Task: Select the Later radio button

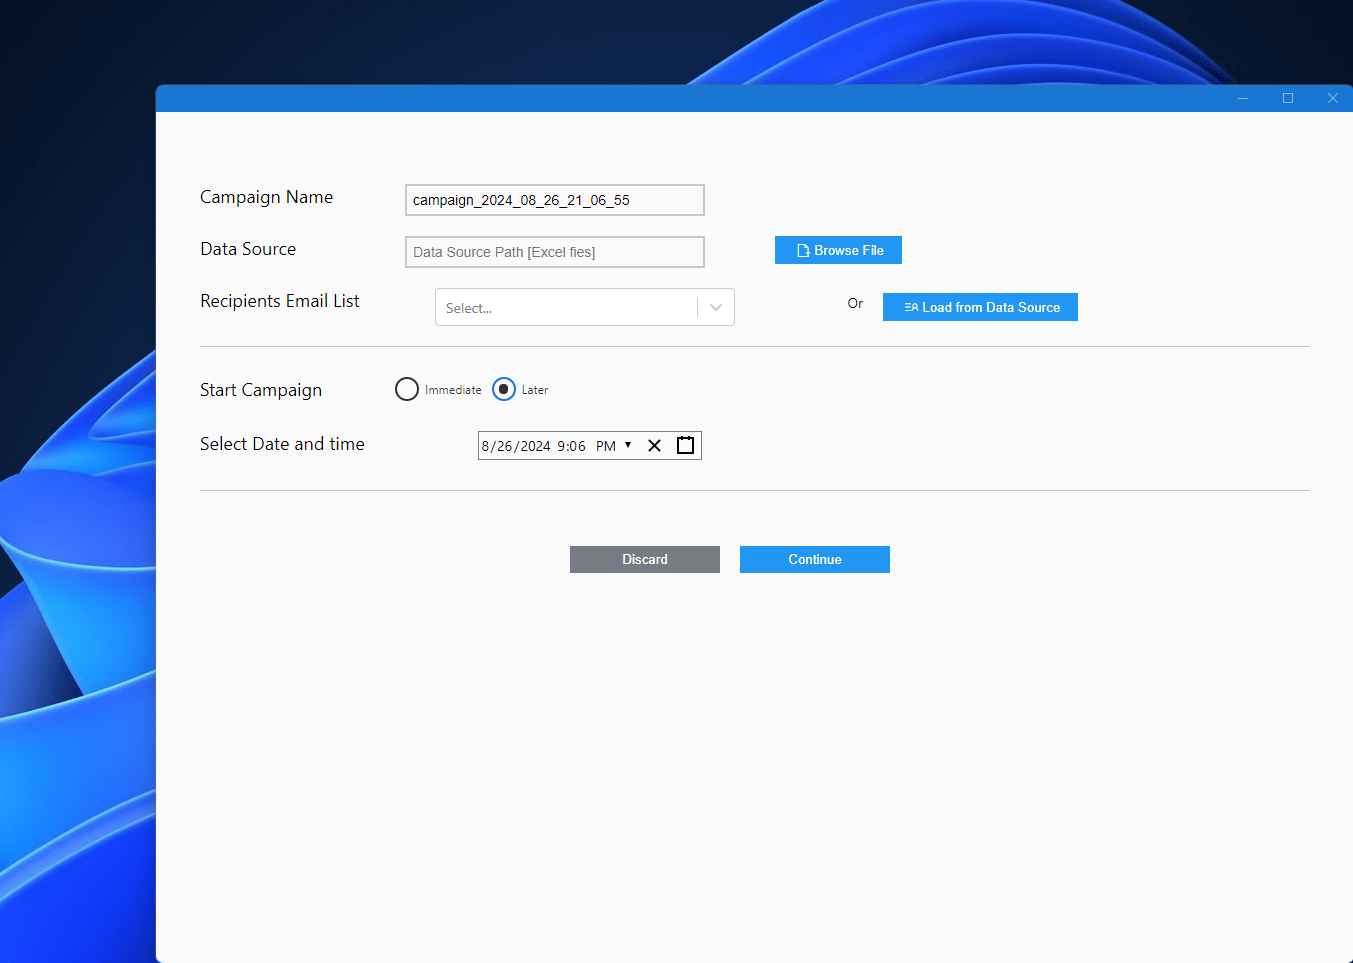Action: click(504, 389)
